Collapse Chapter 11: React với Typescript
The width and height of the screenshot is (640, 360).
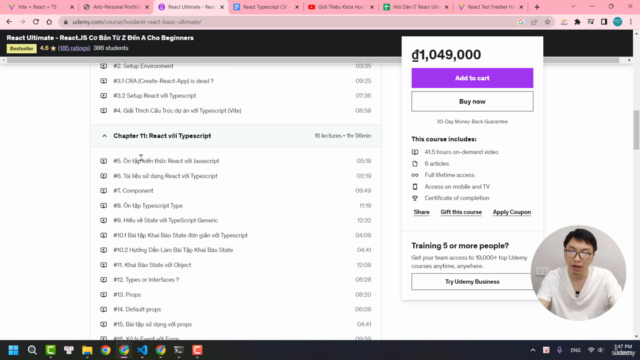pyautogui.click(x=236, y=136)
